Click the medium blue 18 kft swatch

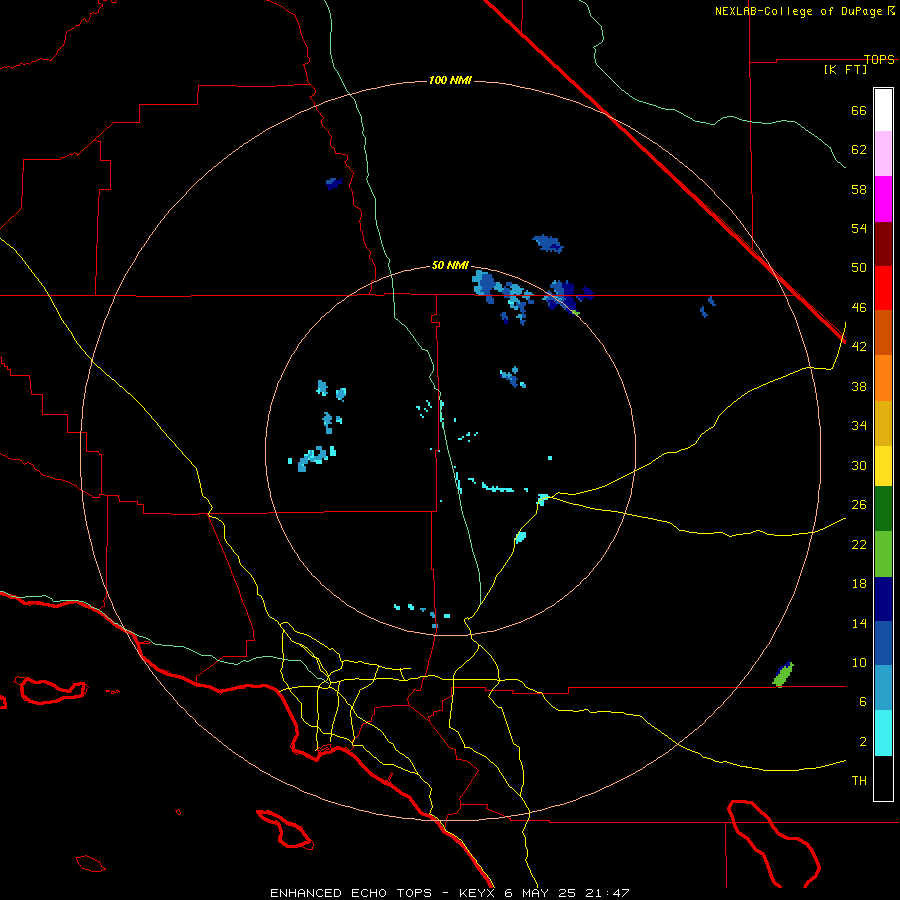tap(883, 643)
